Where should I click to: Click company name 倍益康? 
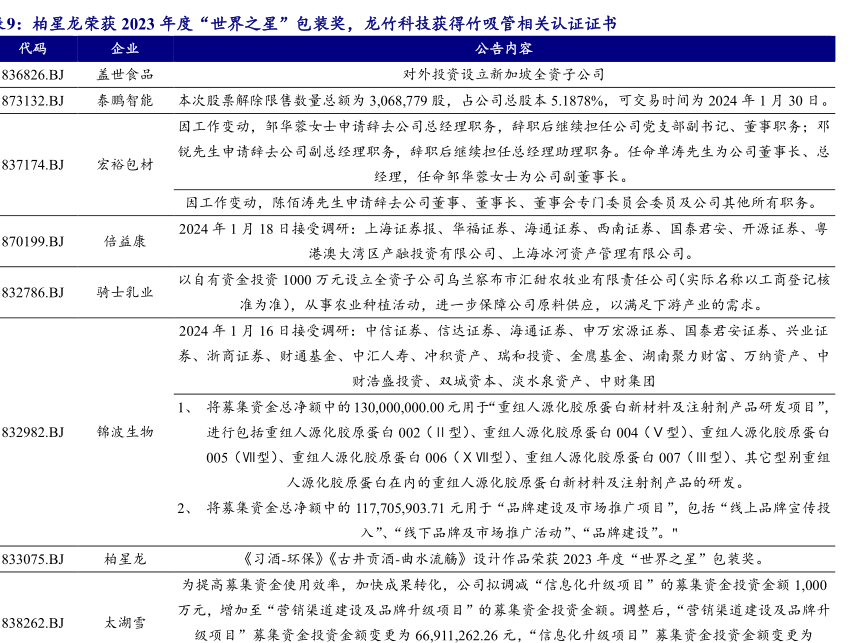click(x=125, y=241)
